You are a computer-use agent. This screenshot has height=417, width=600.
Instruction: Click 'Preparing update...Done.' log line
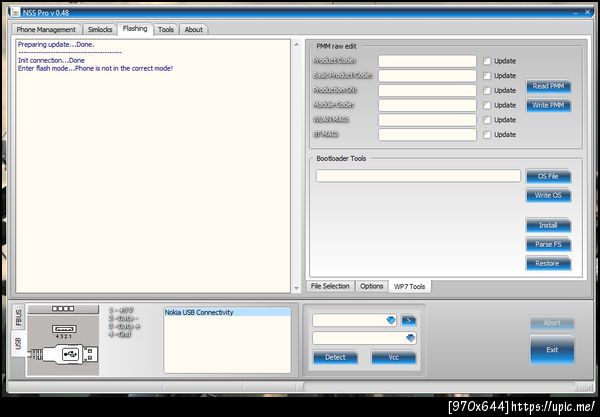56,44
